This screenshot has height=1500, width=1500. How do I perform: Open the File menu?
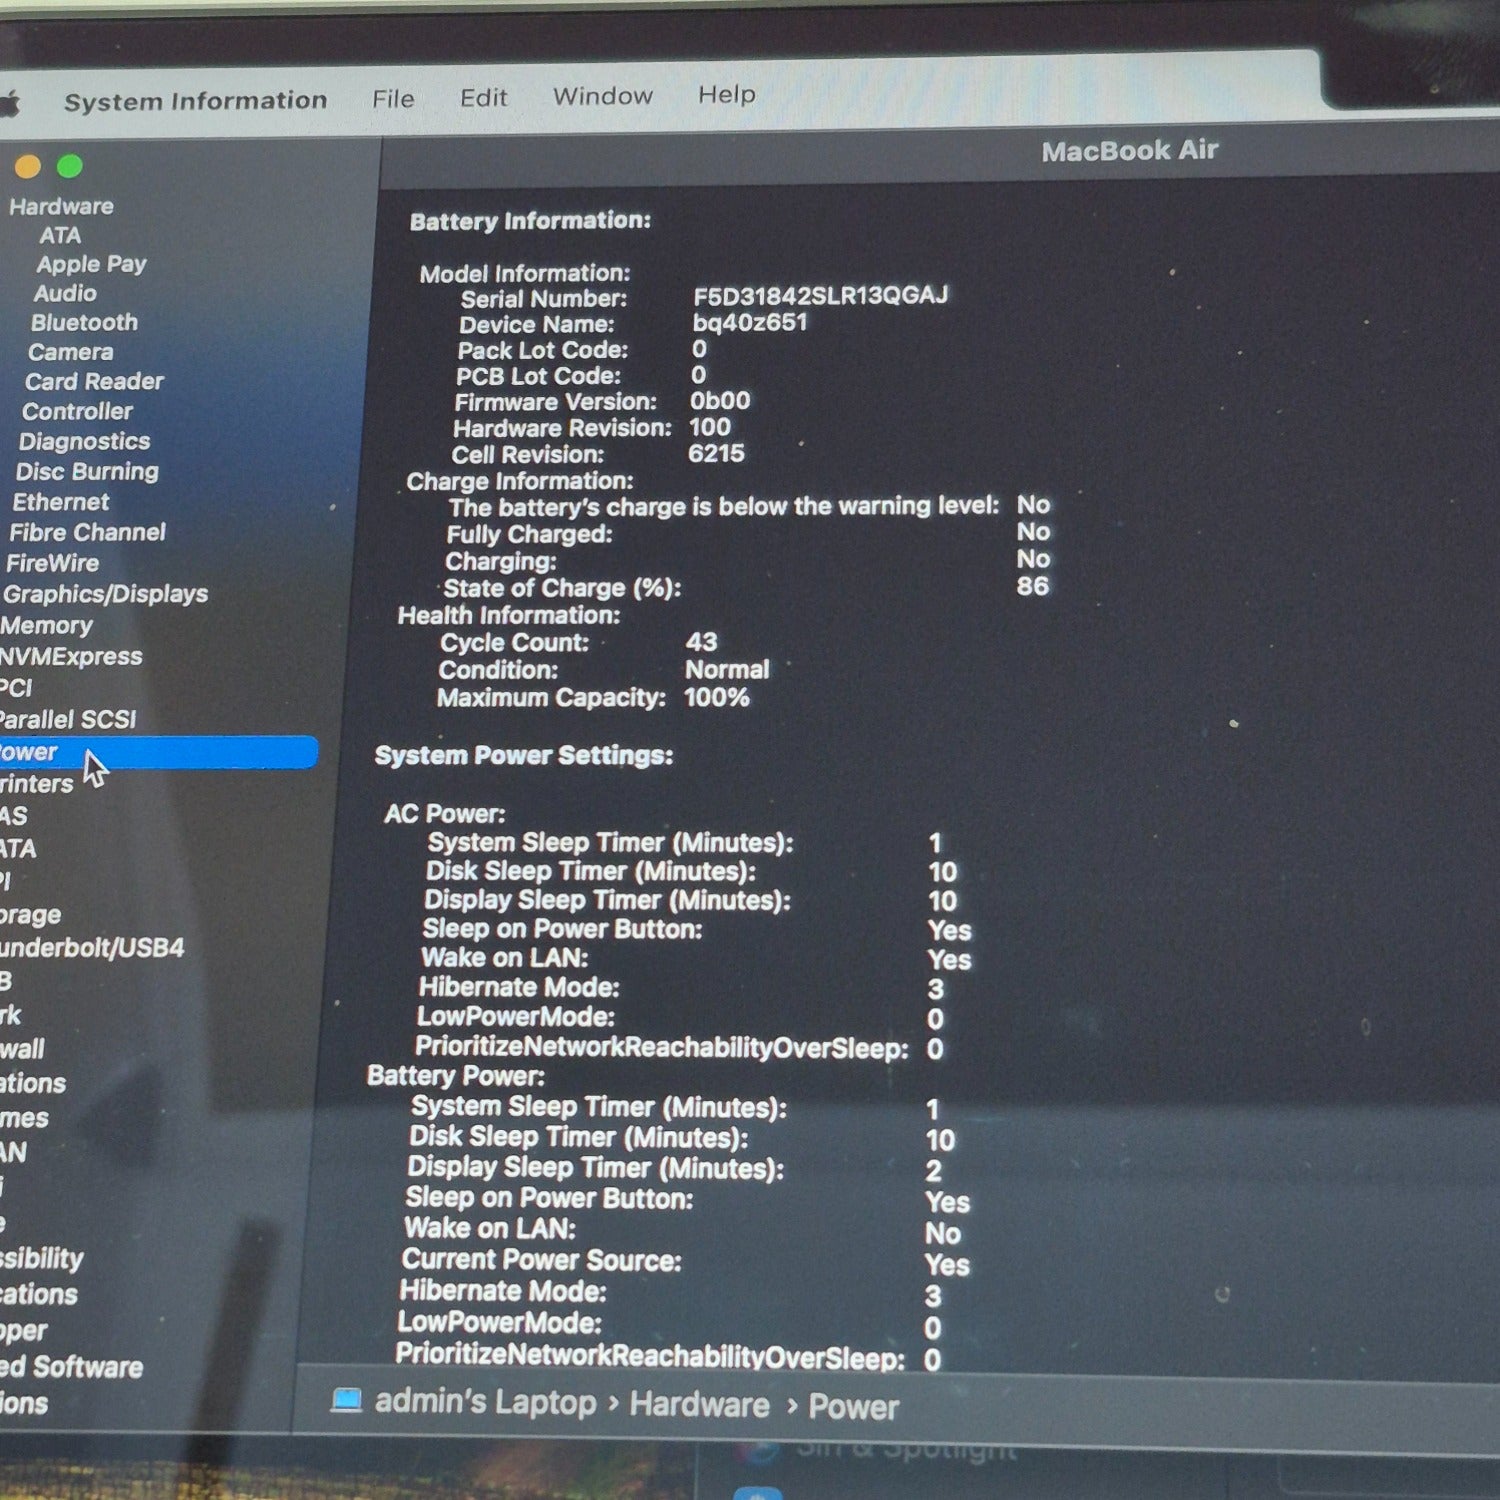[x=393, y=99]
